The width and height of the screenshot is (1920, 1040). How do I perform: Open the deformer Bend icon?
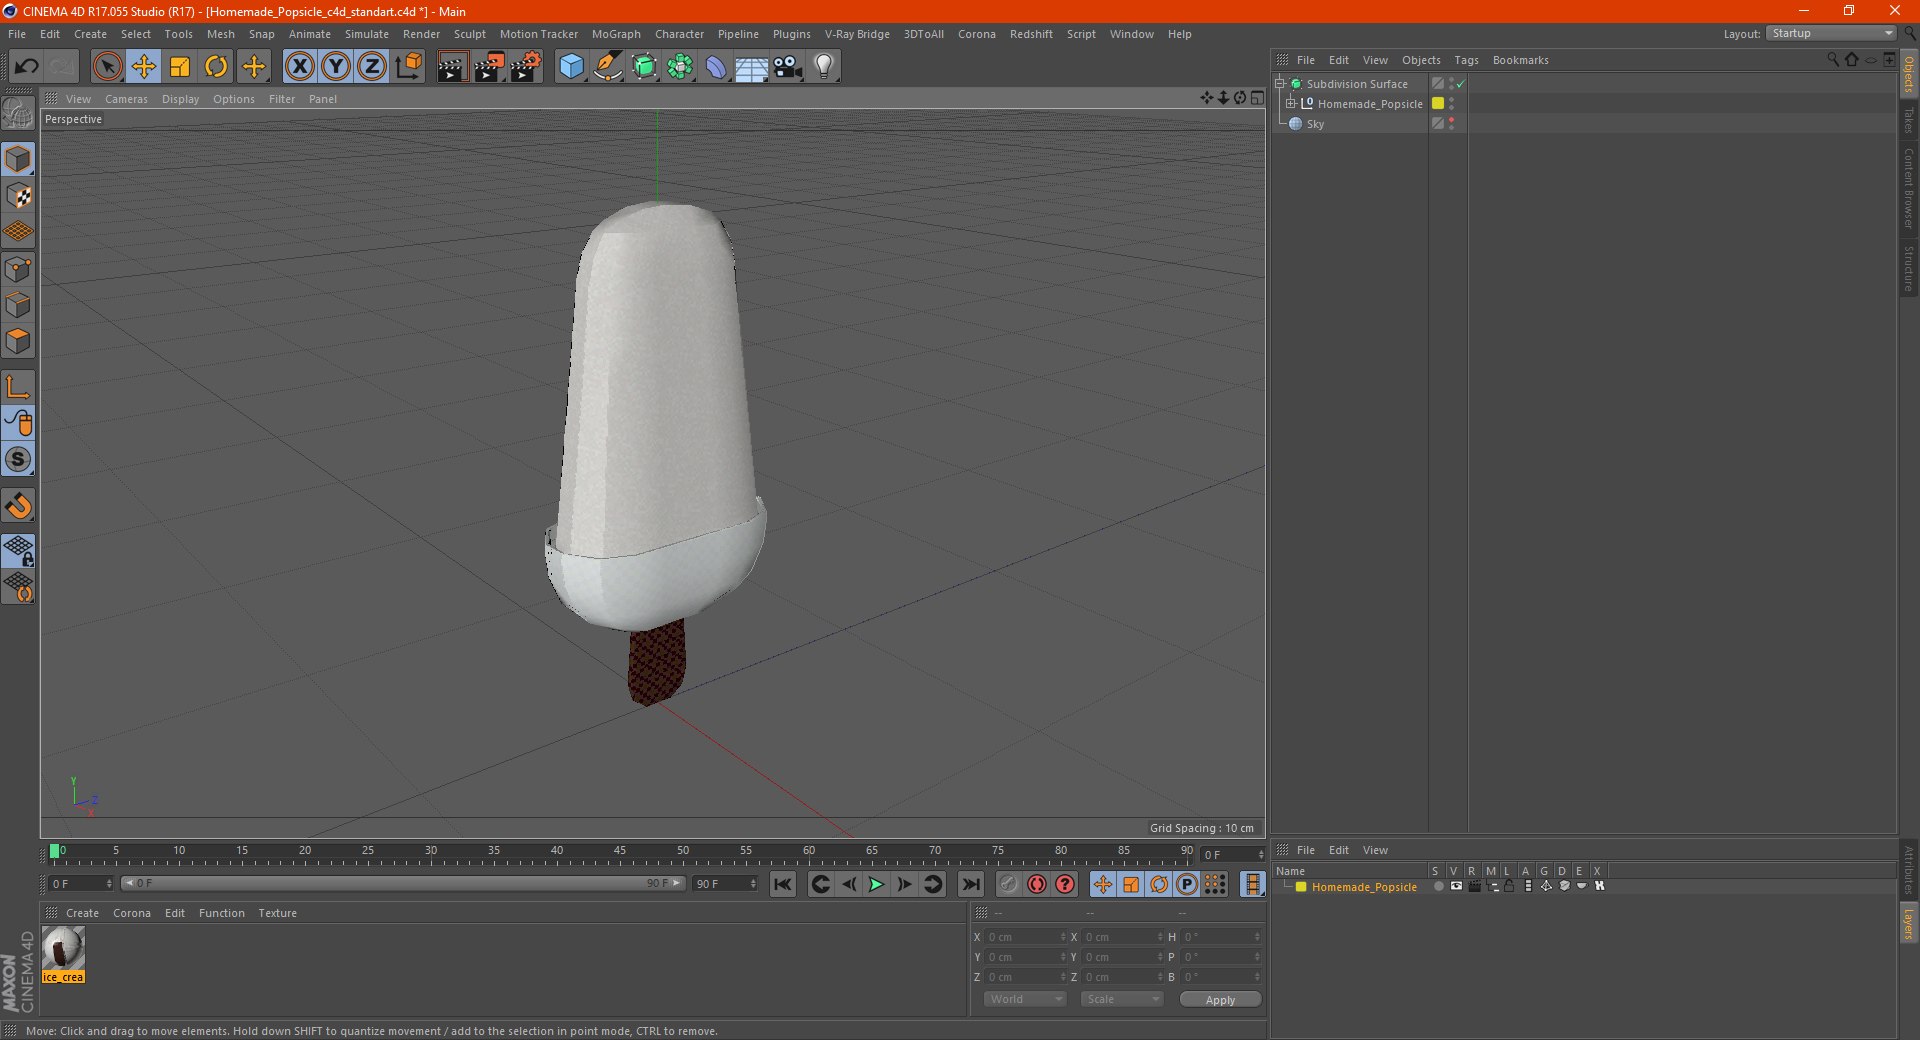coord(716,67)
